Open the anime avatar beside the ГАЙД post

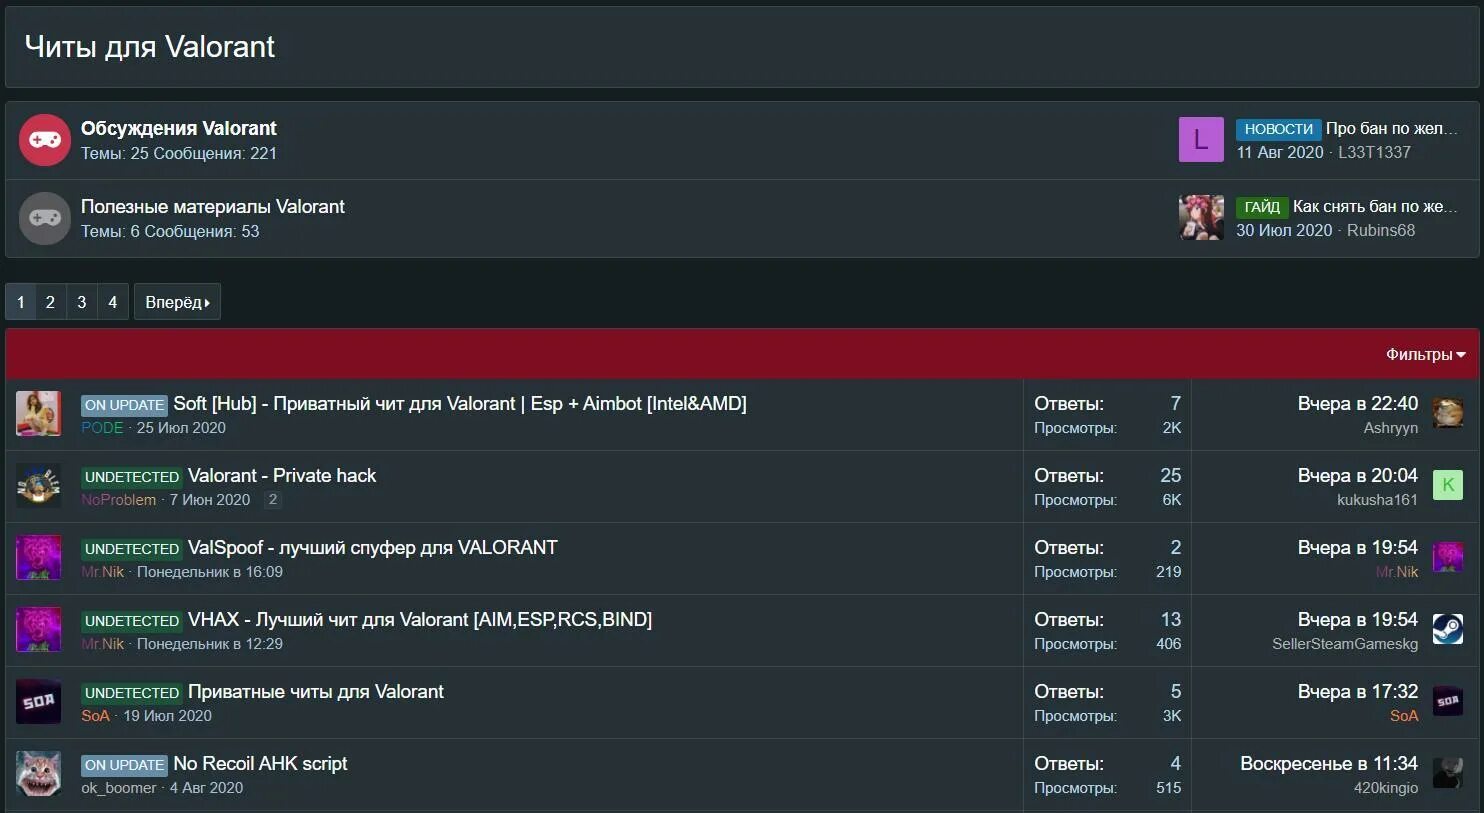tap(1201, 217)
